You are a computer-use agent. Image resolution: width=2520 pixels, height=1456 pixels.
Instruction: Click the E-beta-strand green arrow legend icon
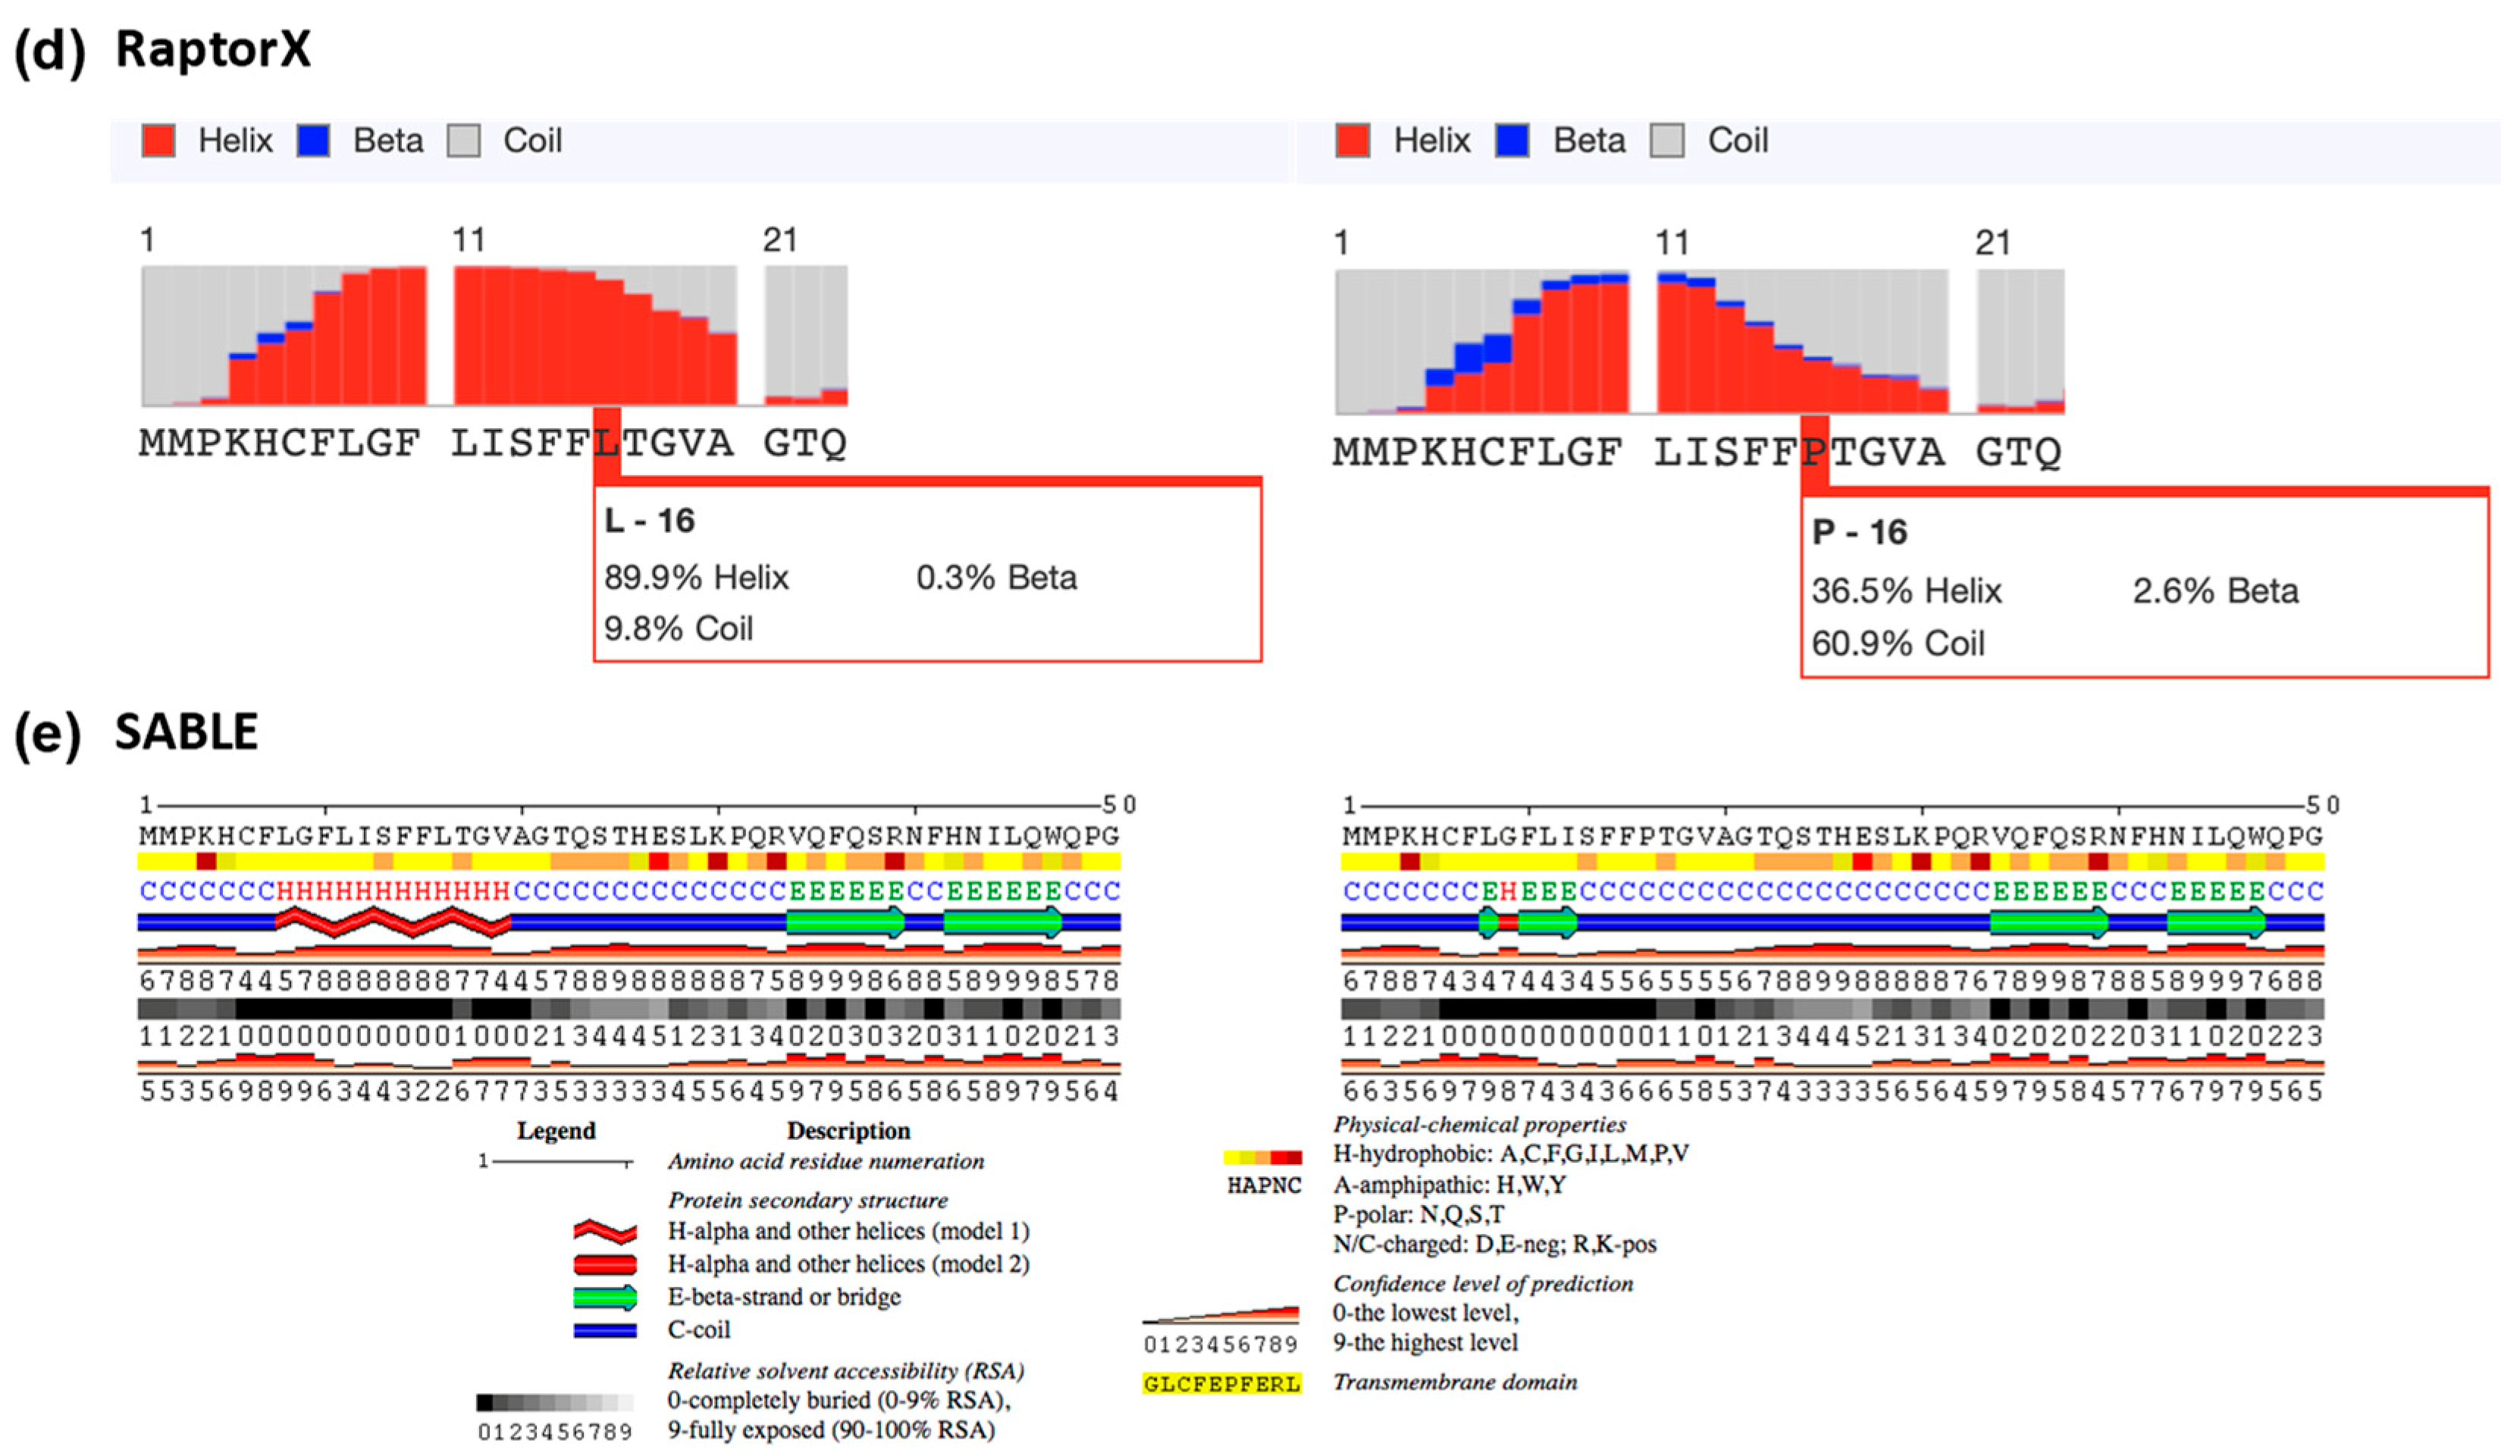coord(605,1298)
